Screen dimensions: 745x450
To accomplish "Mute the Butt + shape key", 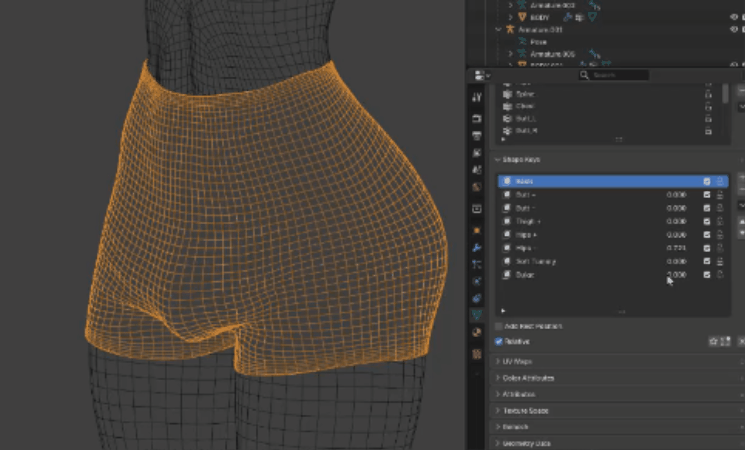I will [707, 195].
